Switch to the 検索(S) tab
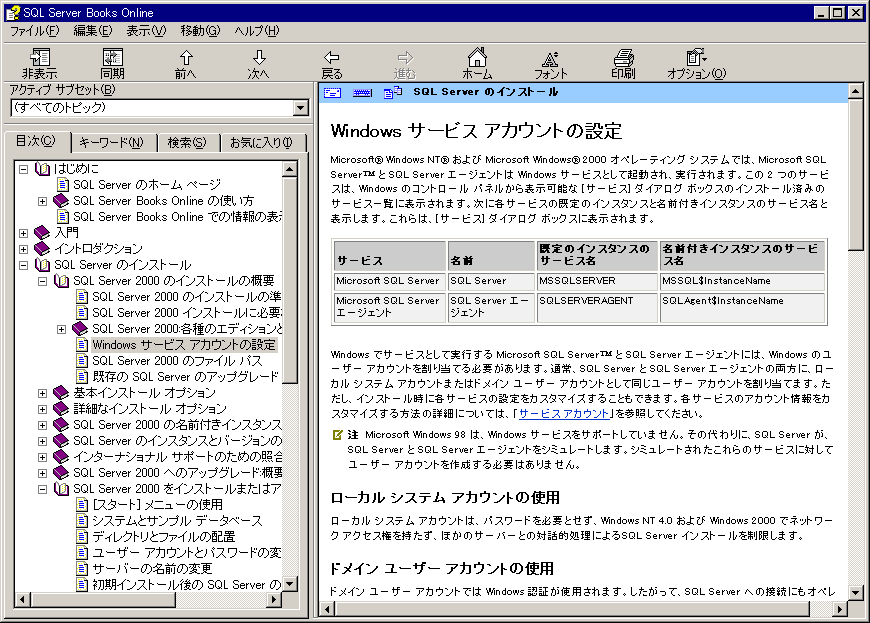Screen dimensions: 870x623 (x=187, y=143)
